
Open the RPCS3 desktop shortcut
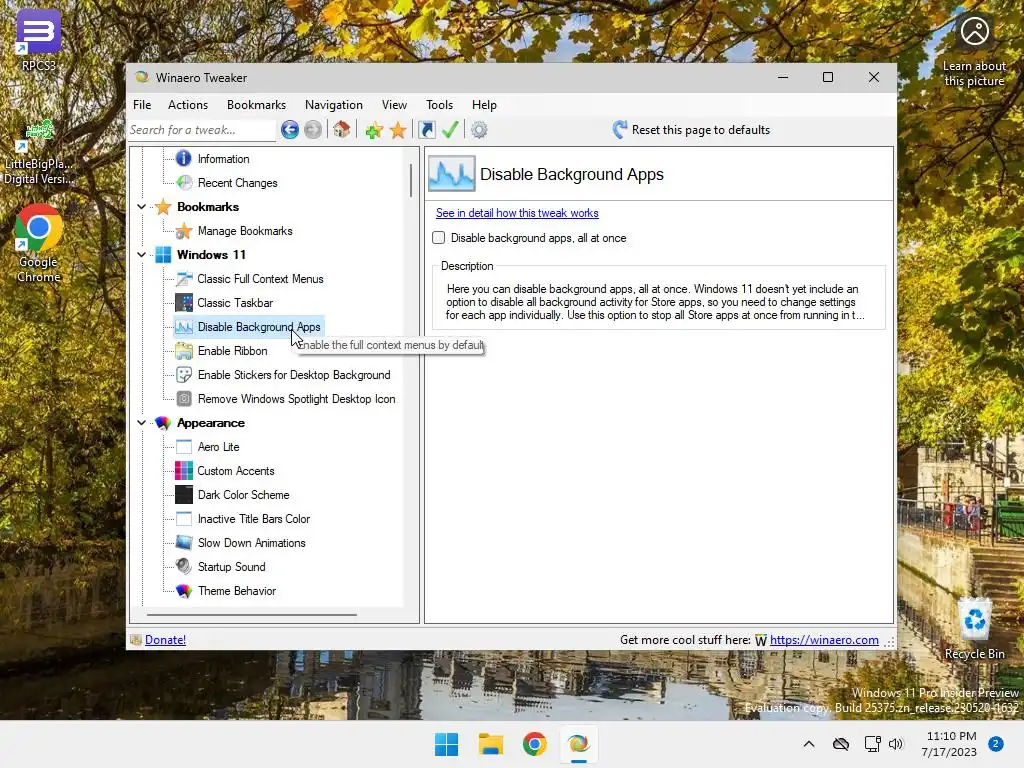pyautogui.click(x=39, y=40)
